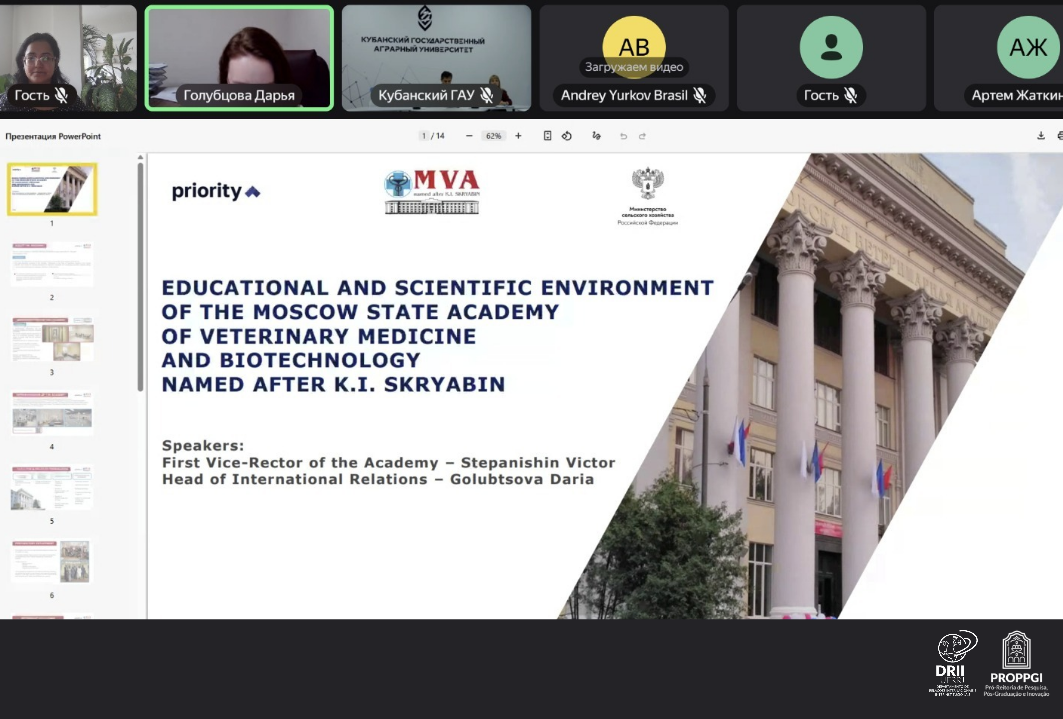Open slide 4 thumbnail

[52, 413]
